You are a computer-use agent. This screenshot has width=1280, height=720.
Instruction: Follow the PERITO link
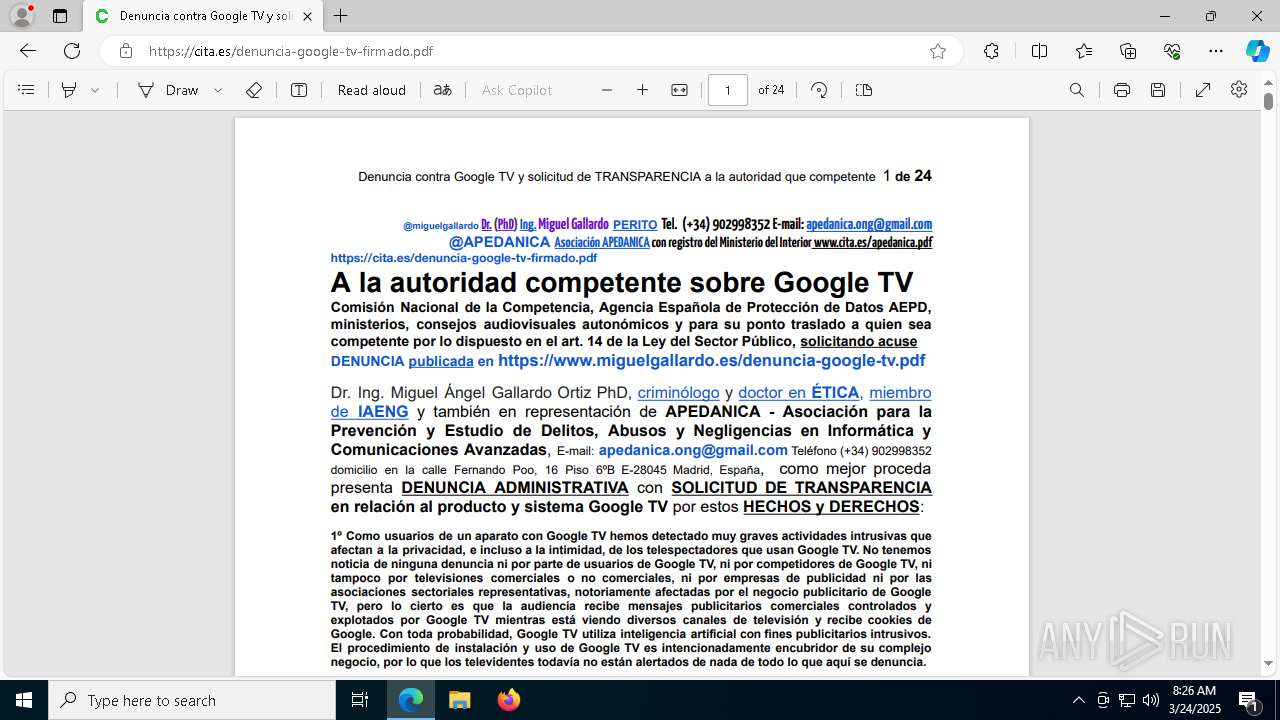click(635, 225)
